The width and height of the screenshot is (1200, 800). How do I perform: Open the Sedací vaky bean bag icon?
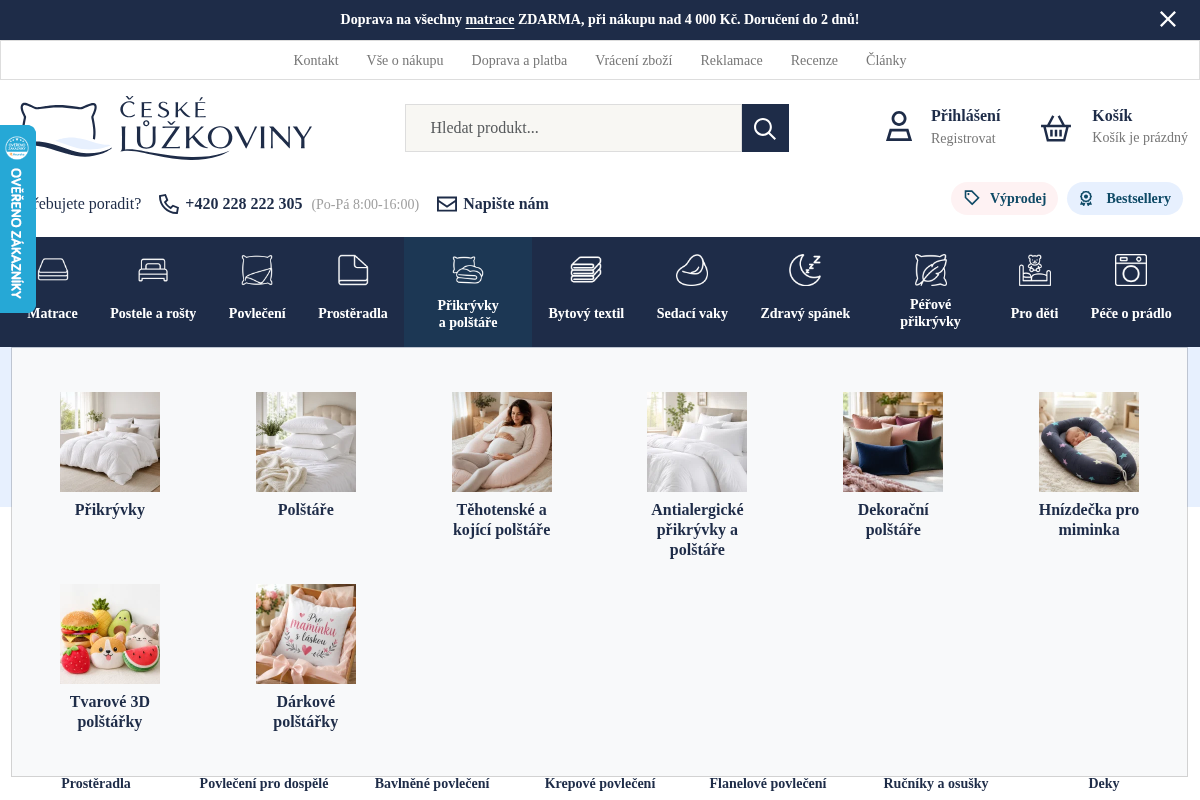tap(692, 270)
